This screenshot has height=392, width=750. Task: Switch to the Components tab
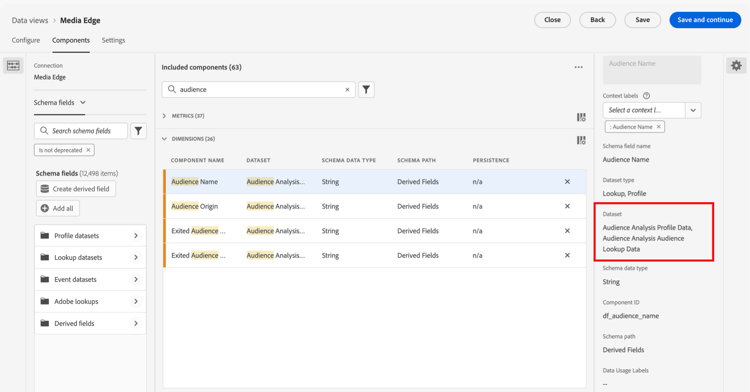click(x=71, y=40)
